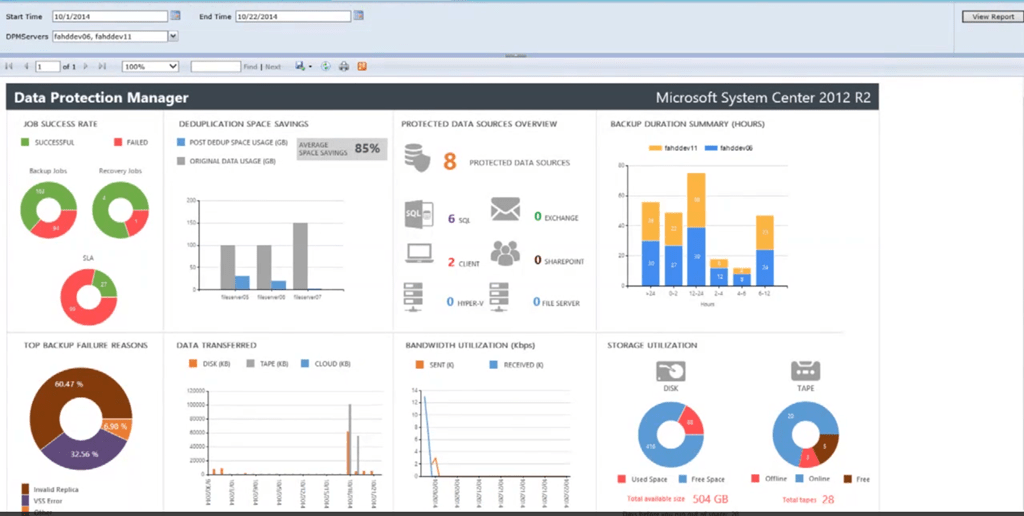Click the current page number box
1024x516 pixels.
(x=48, y=67)
